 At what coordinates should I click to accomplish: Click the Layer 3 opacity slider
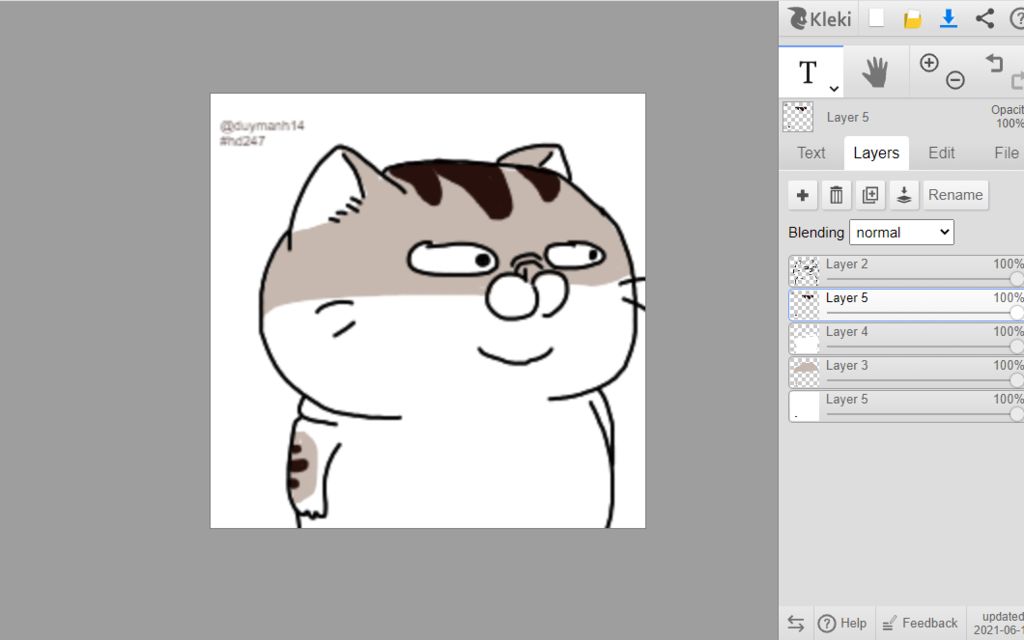pyautogui.click(x=923, y=381)
